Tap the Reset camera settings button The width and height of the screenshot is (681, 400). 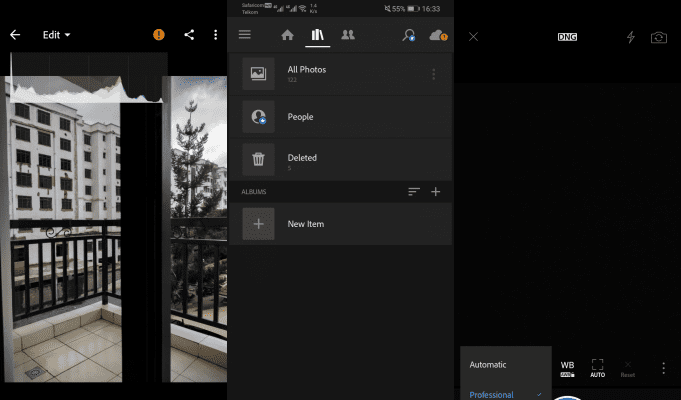click(628, 369)
